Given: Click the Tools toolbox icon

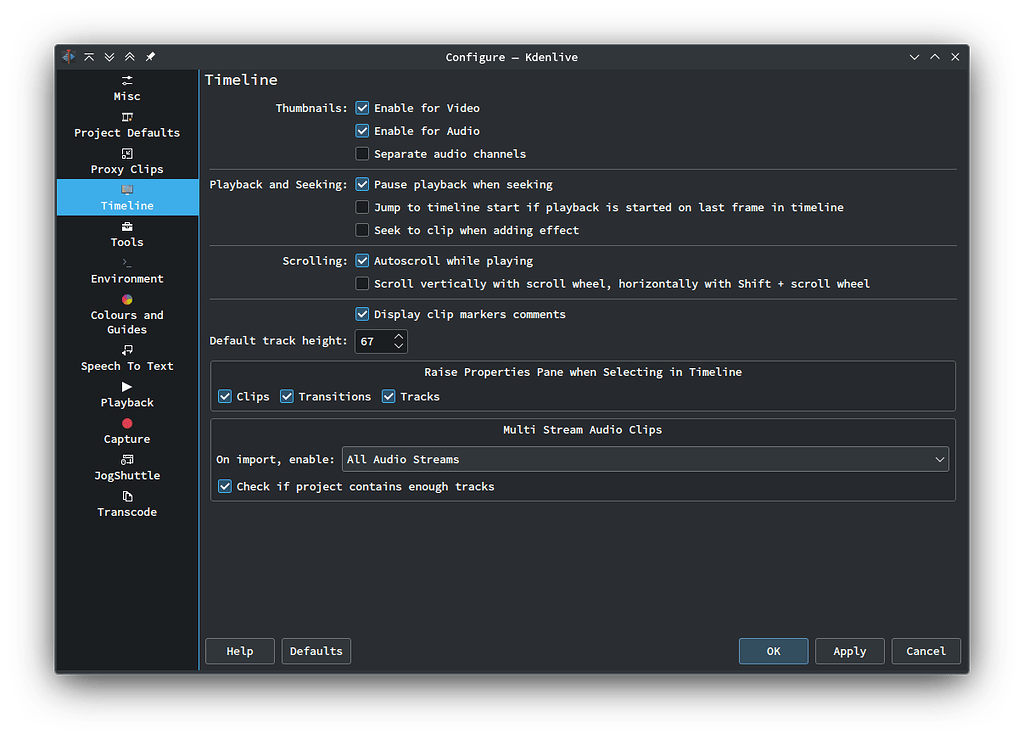Looking at the screenshot, I should tap(127, 226).
